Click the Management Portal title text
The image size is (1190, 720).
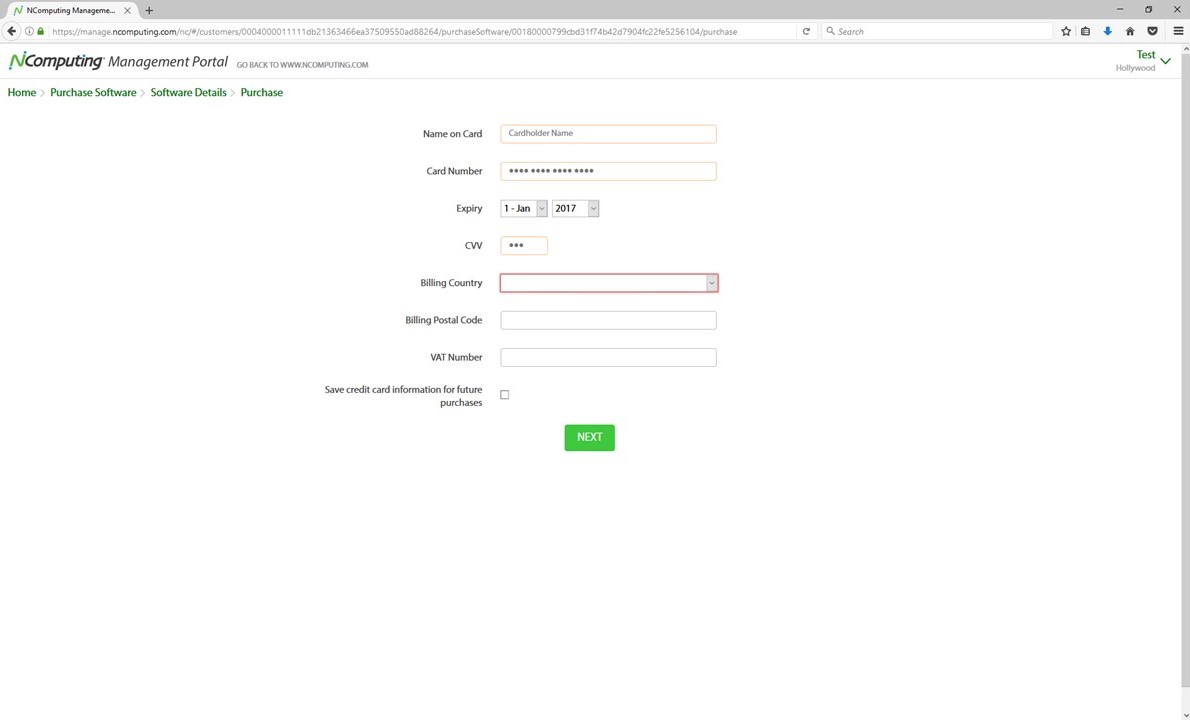click(168, 61)
